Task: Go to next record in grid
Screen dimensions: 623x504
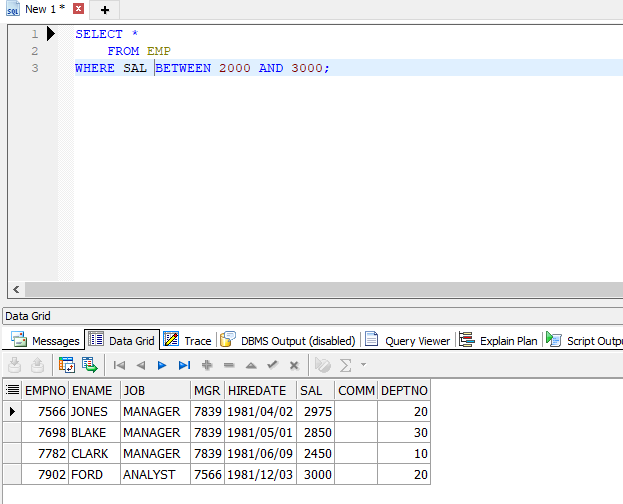Action: click(162, 365)
